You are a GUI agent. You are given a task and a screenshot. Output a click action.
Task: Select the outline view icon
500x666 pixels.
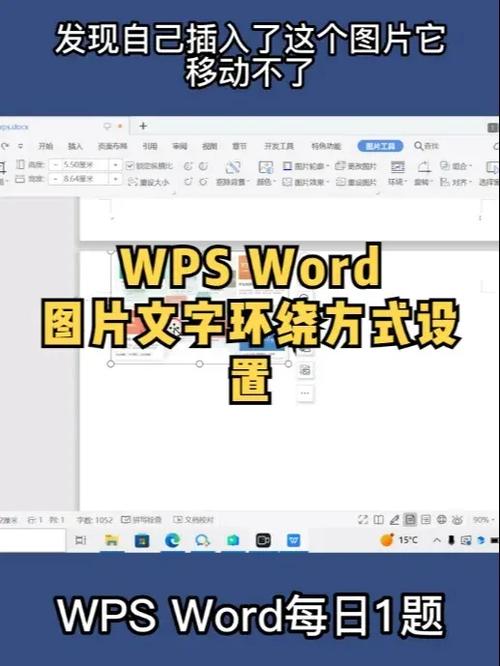426,519
